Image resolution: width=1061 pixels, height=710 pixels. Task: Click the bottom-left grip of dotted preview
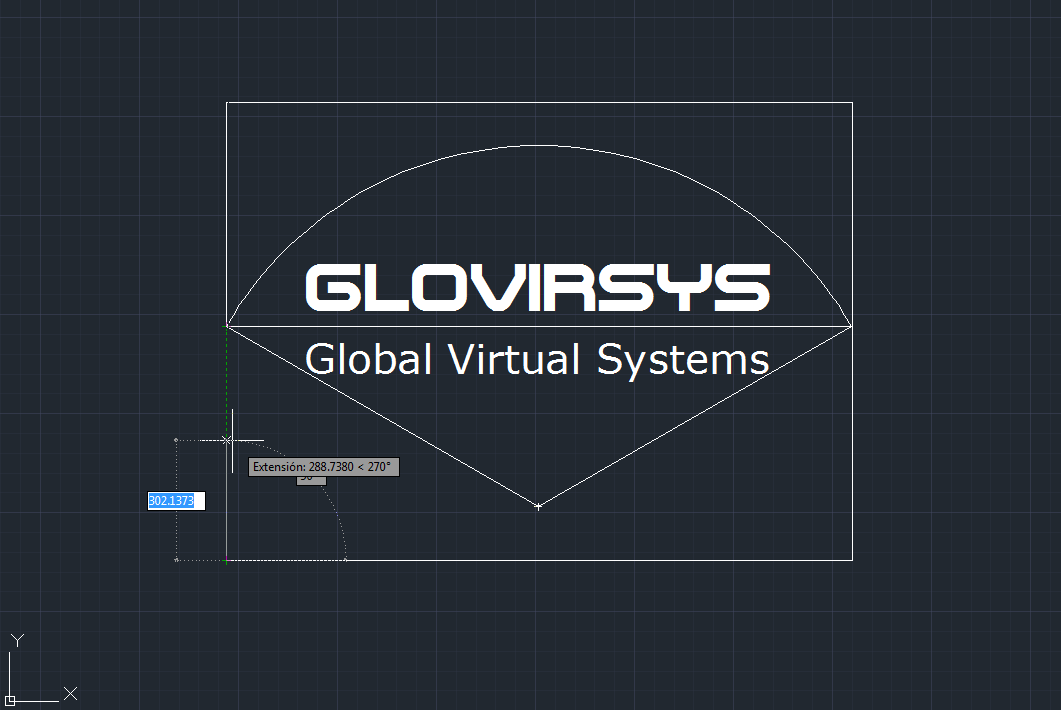(x=176, y=560)
